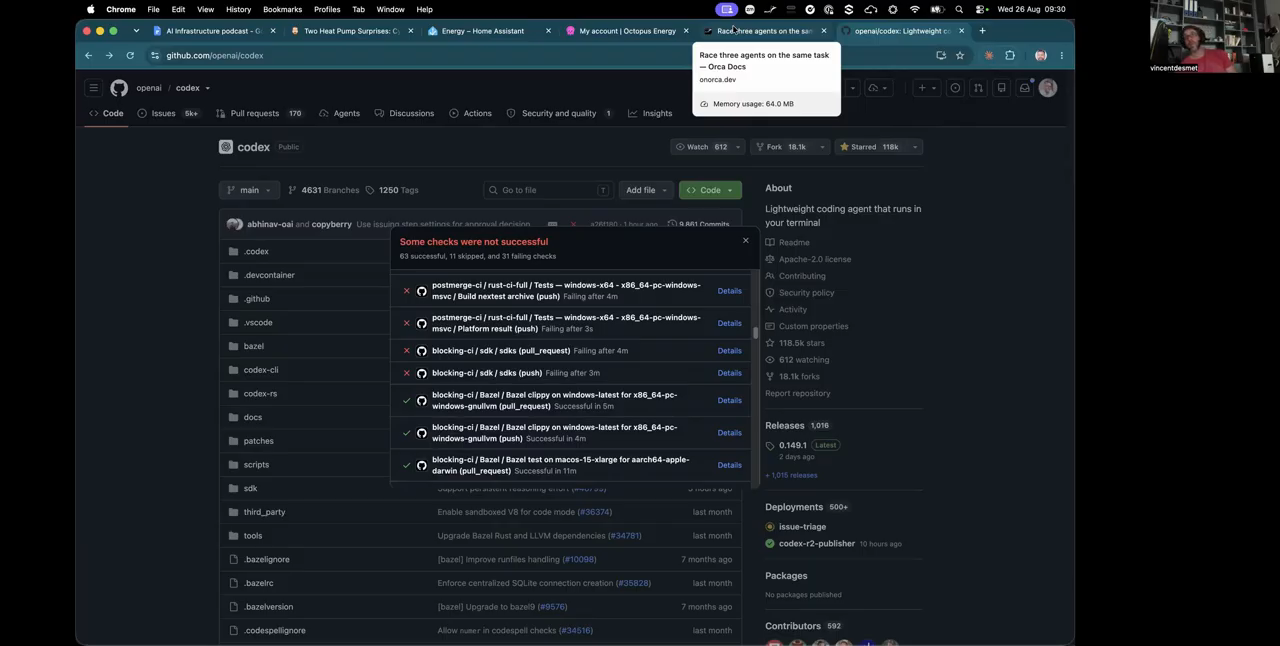
Task: Switch to the Issues tab
Action: click(x=169, y=113)
